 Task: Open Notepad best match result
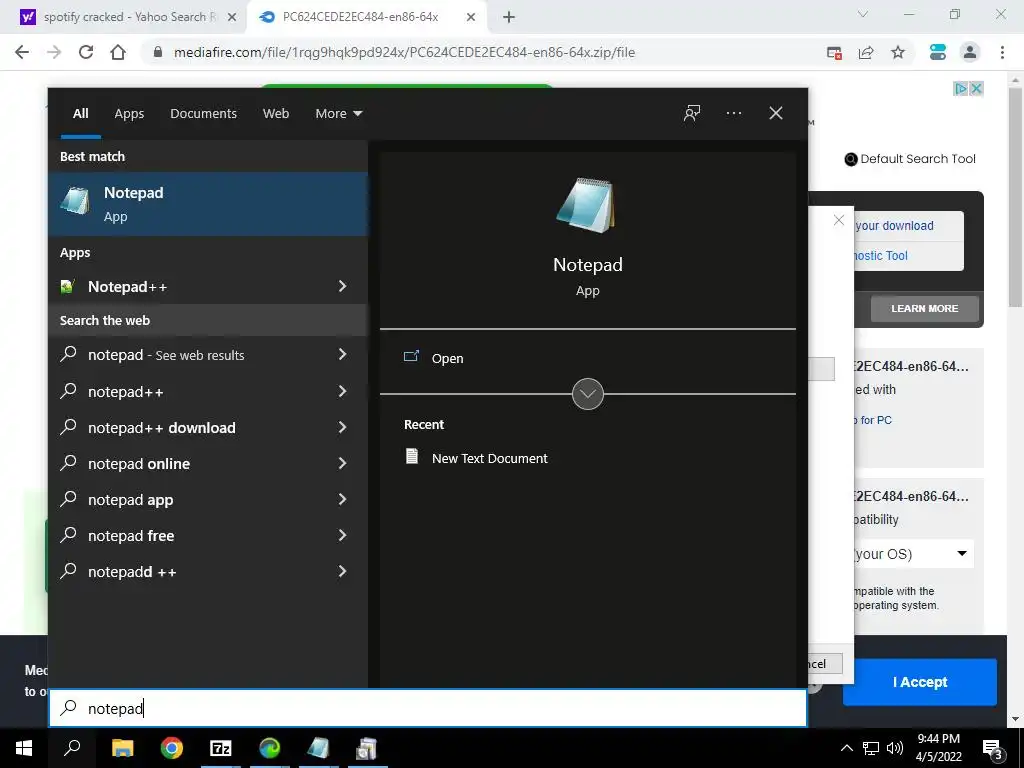[208, 204]
